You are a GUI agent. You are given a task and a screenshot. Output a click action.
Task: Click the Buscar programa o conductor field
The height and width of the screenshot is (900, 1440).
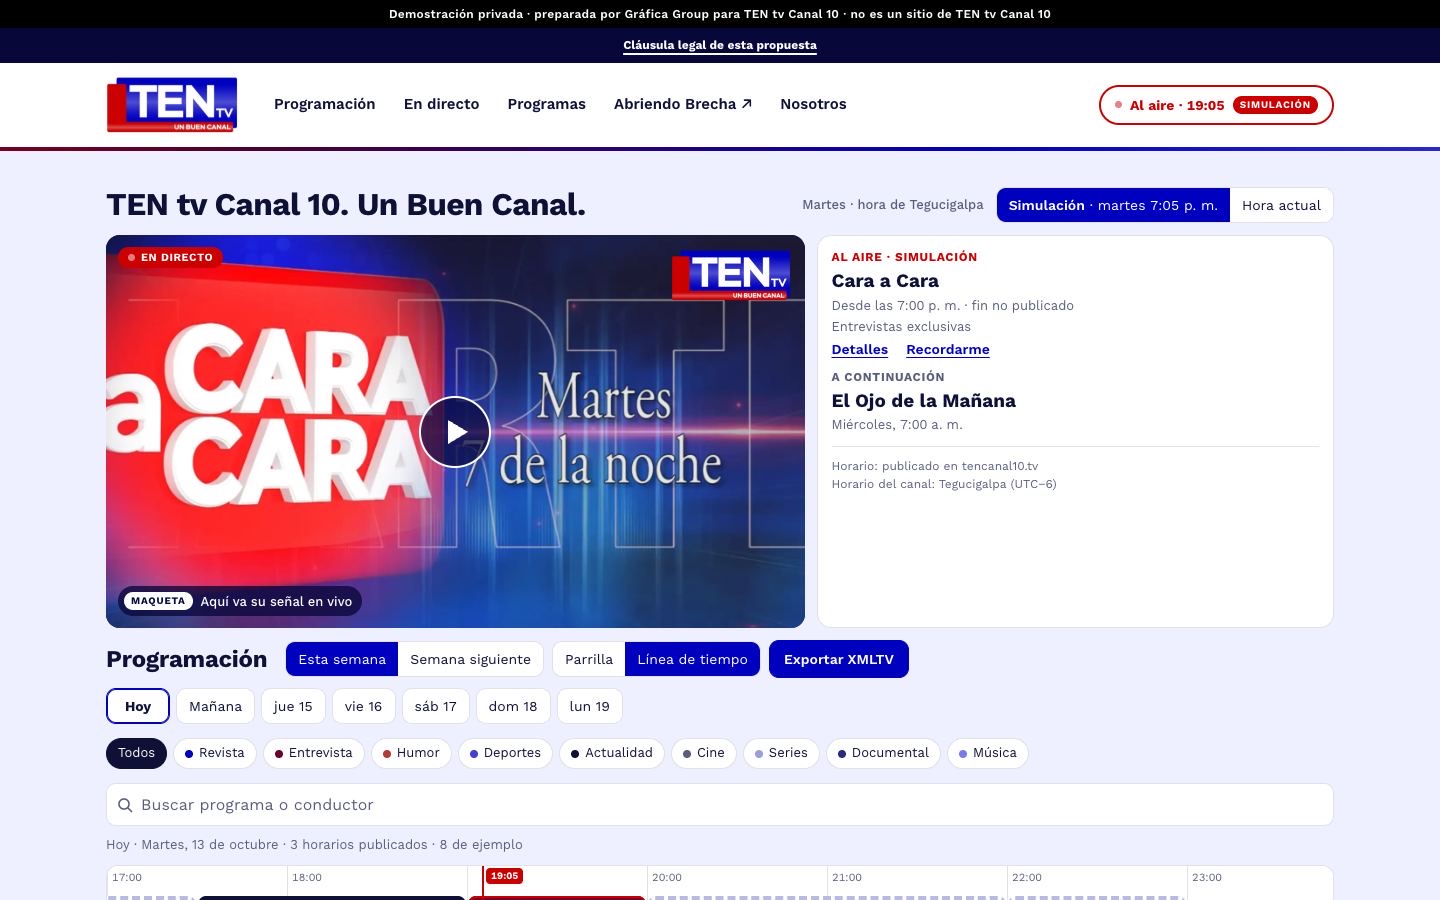(x=720, y=805)
